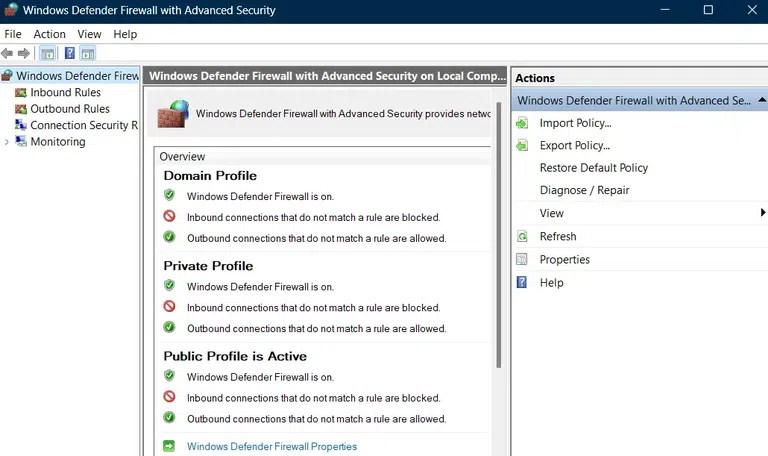768x456 pixels.
Task: Collapse the Actions section header arrow
Action: (762, 100)
